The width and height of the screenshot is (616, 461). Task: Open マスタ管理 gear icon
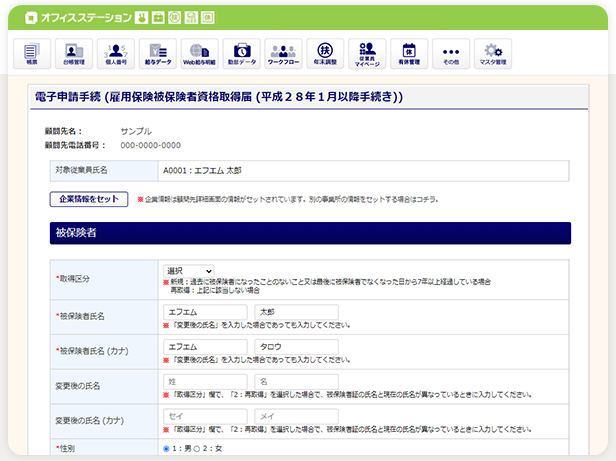(x=493, y=54)
